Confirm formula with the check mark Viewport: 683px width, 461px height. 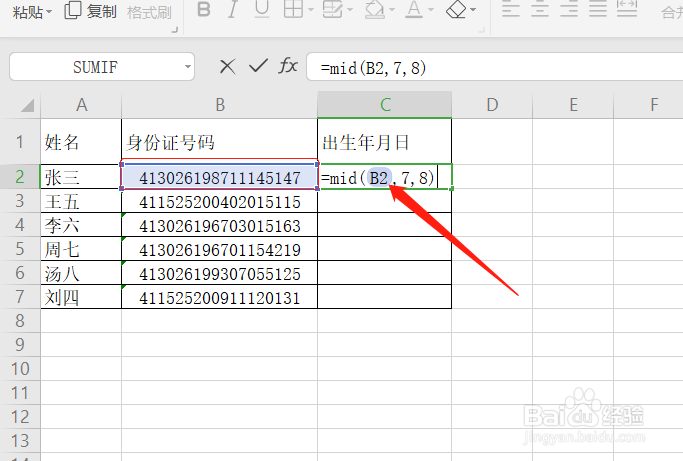[258, 66]
